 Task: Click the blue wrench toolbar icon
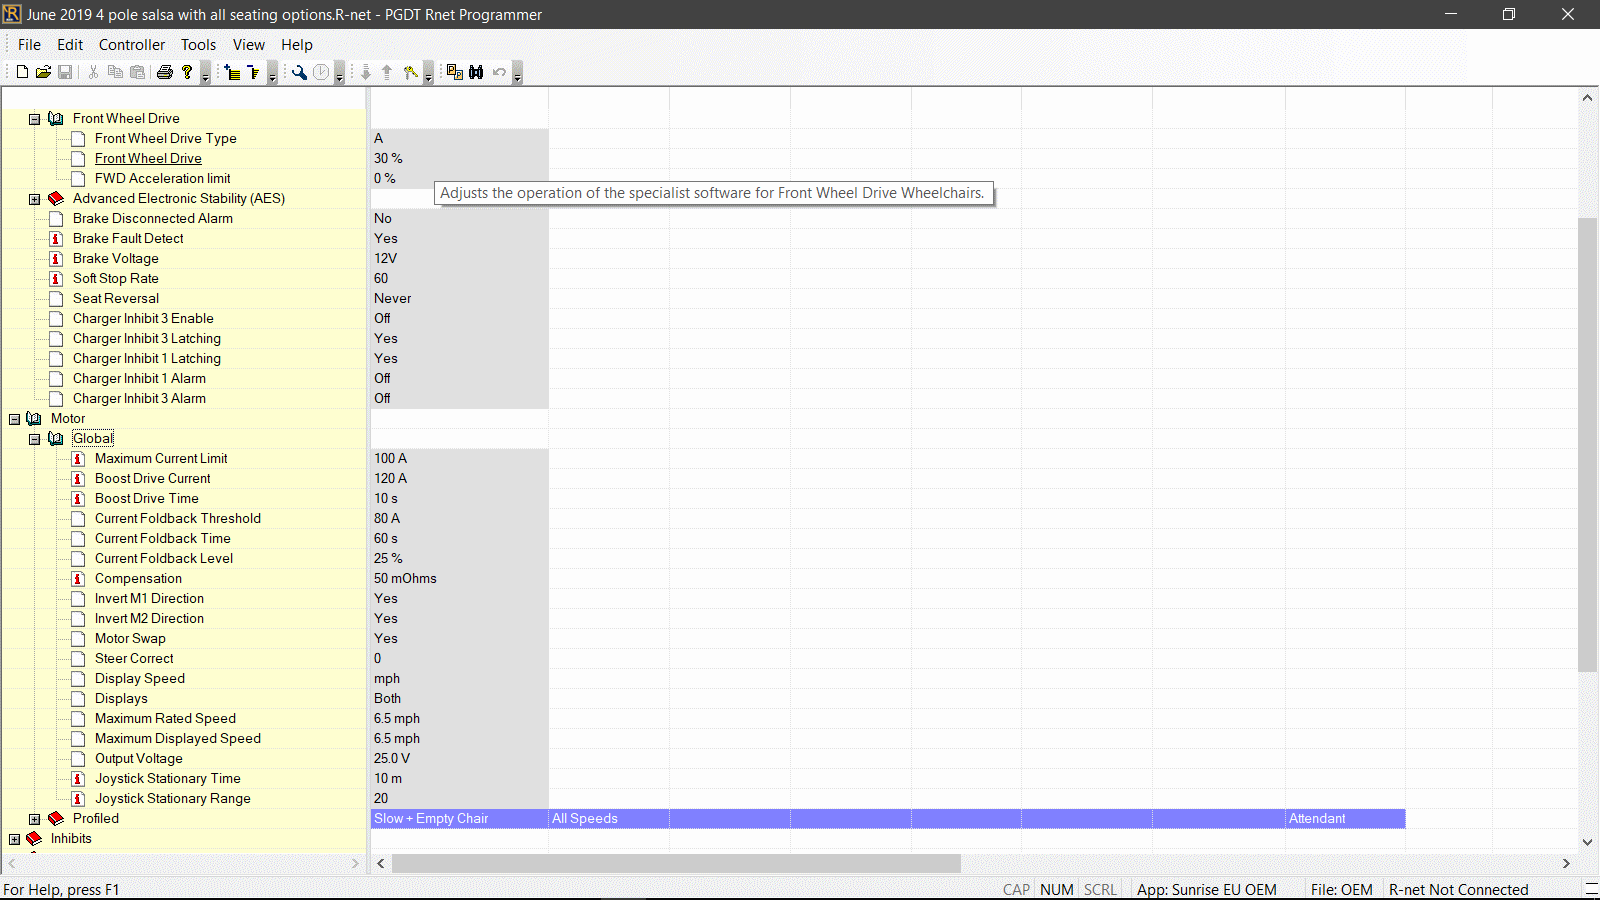[x=299, y=72]
